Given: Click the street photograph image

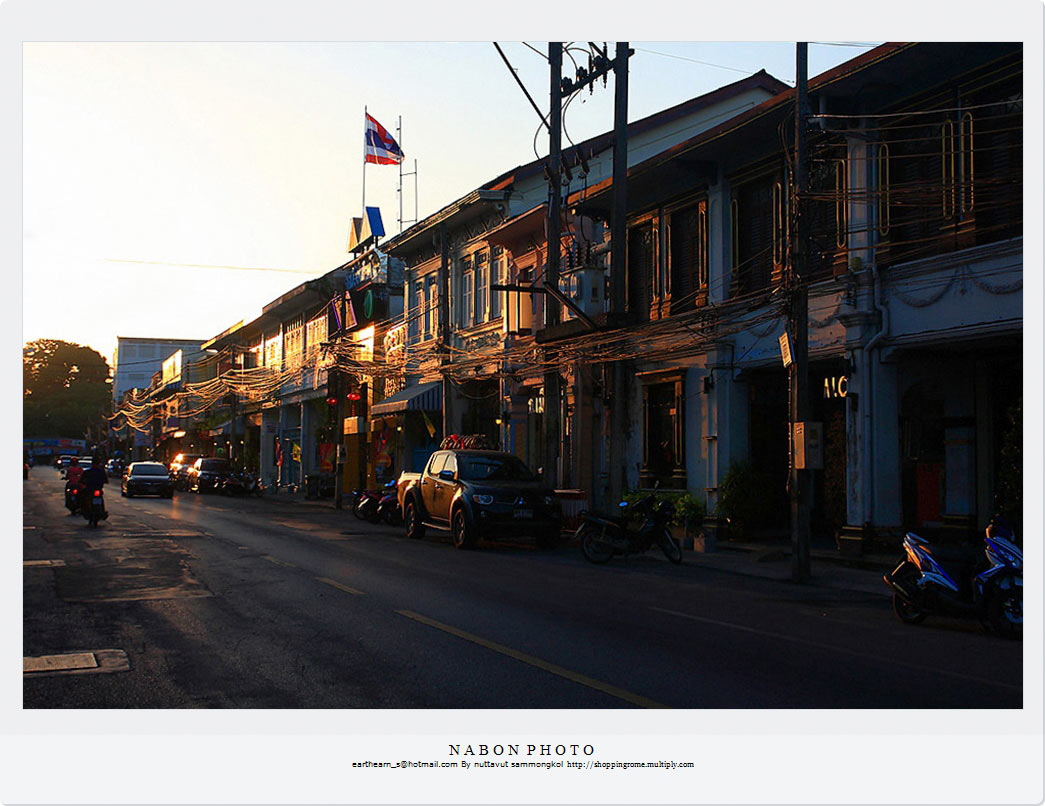Looking at the screenshot, I should pyautogui.click(x=522, y=375).
